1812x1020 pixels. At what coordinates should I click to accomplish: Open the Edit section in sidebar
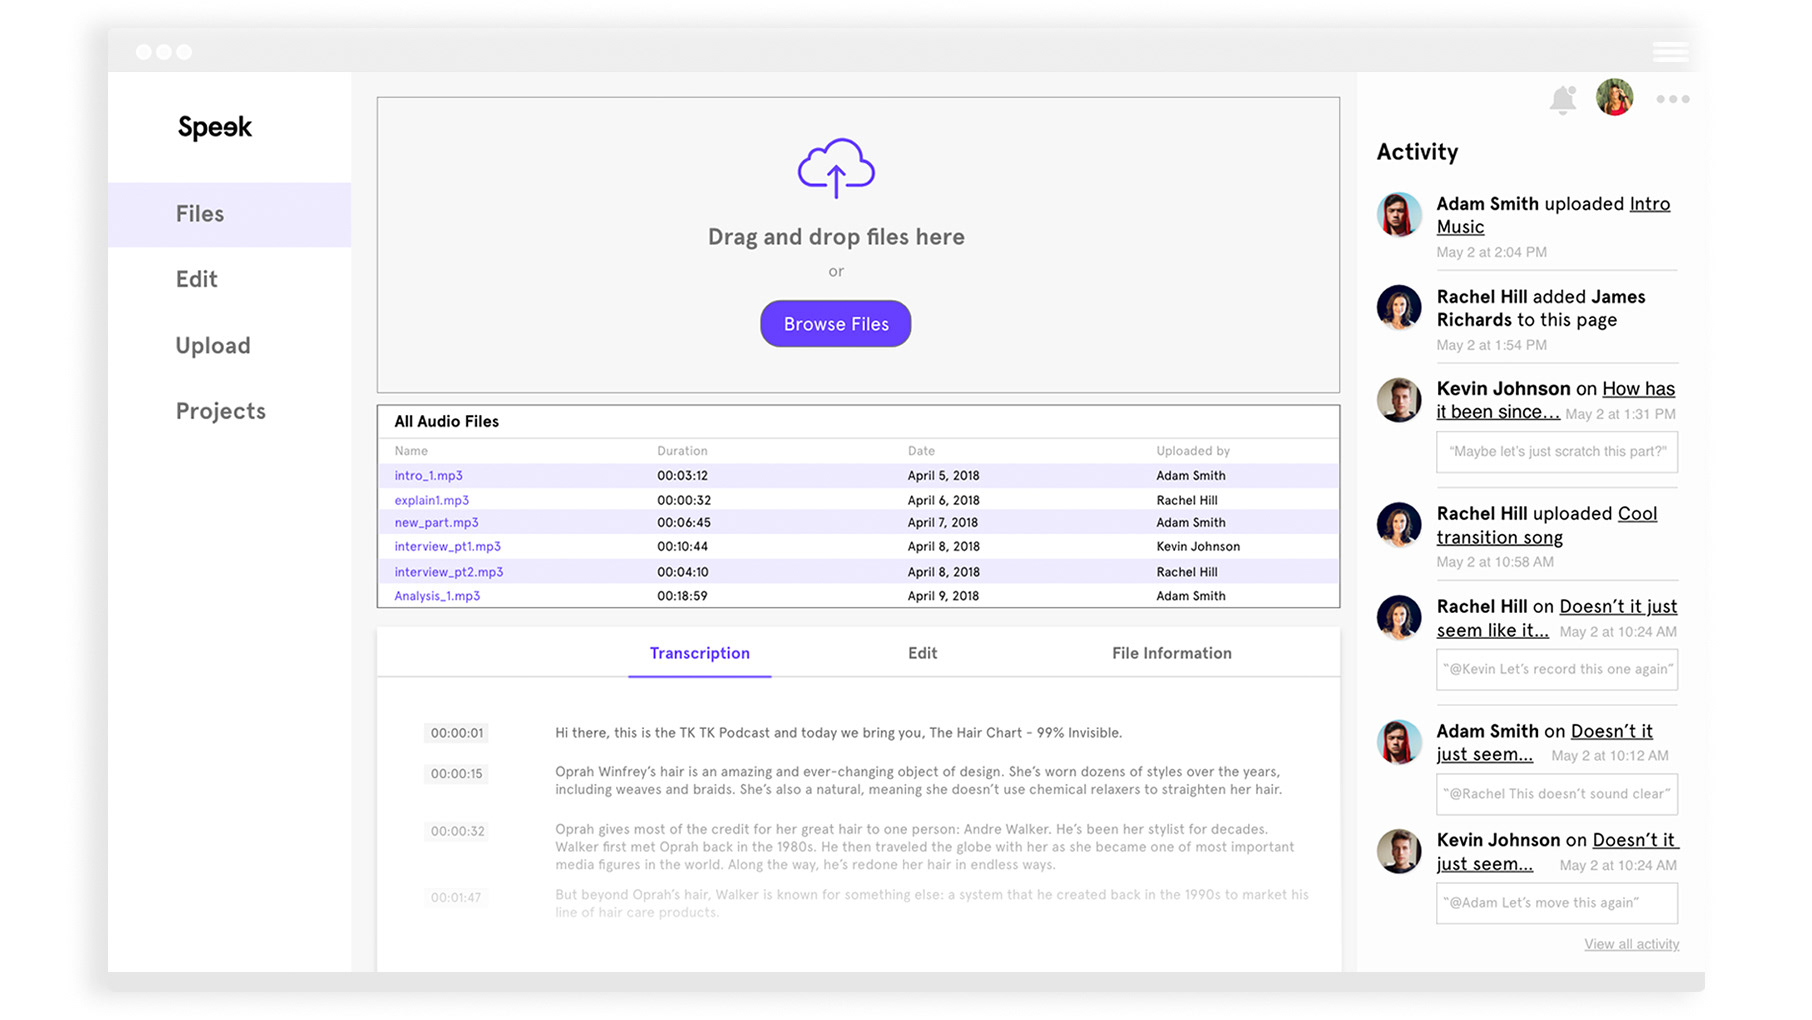point(196,279)
